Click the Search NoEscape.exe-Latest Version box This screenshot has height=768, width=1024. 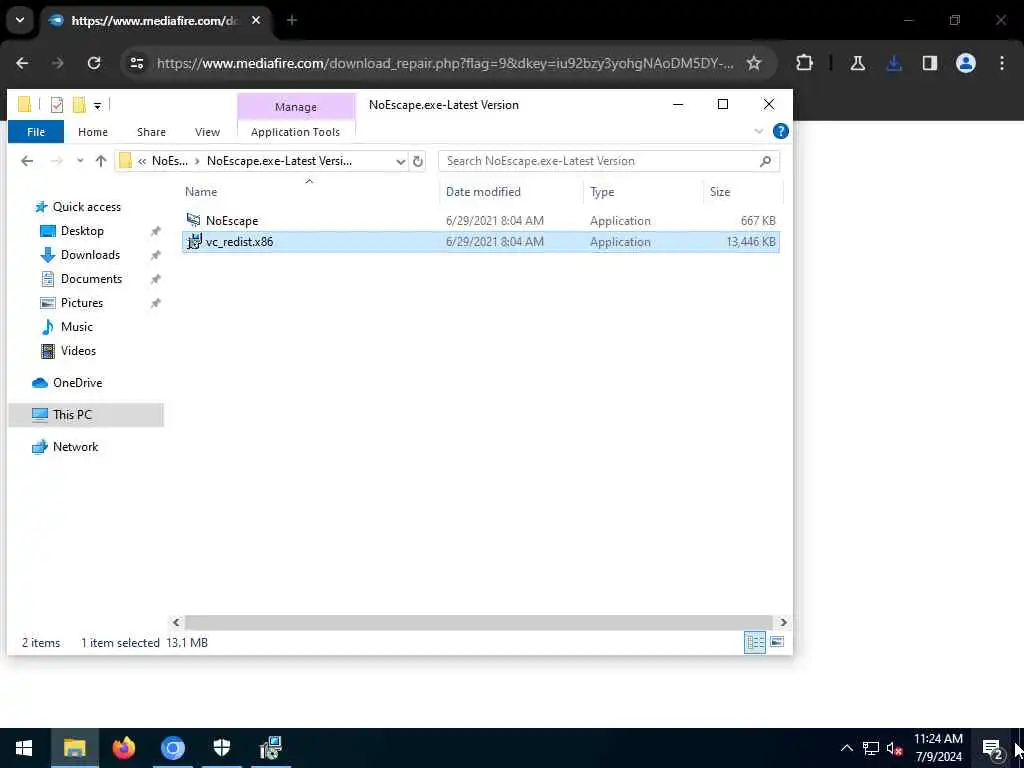coord(609,161)
